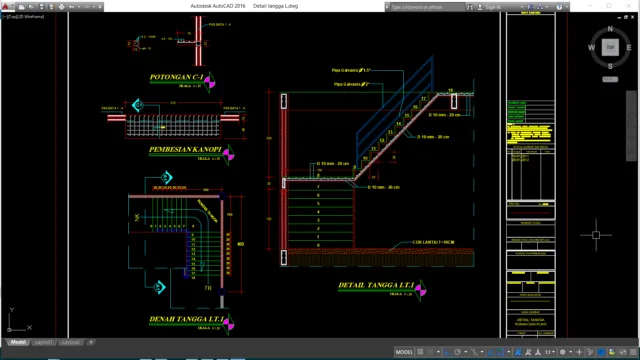Viewport: 640px width, 360px height.
Task: Open the [Top] view controls menu
Action: coord(11,17)
